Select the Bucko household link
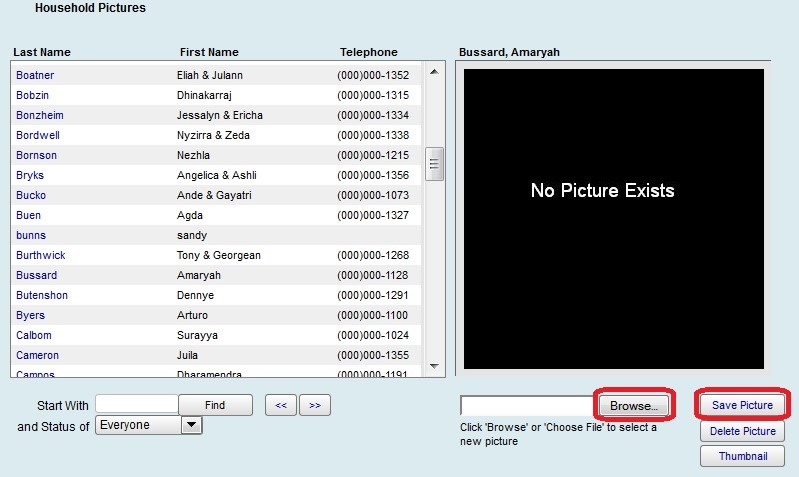The height and width of the screenshot is (477, 799). point(31,195)
